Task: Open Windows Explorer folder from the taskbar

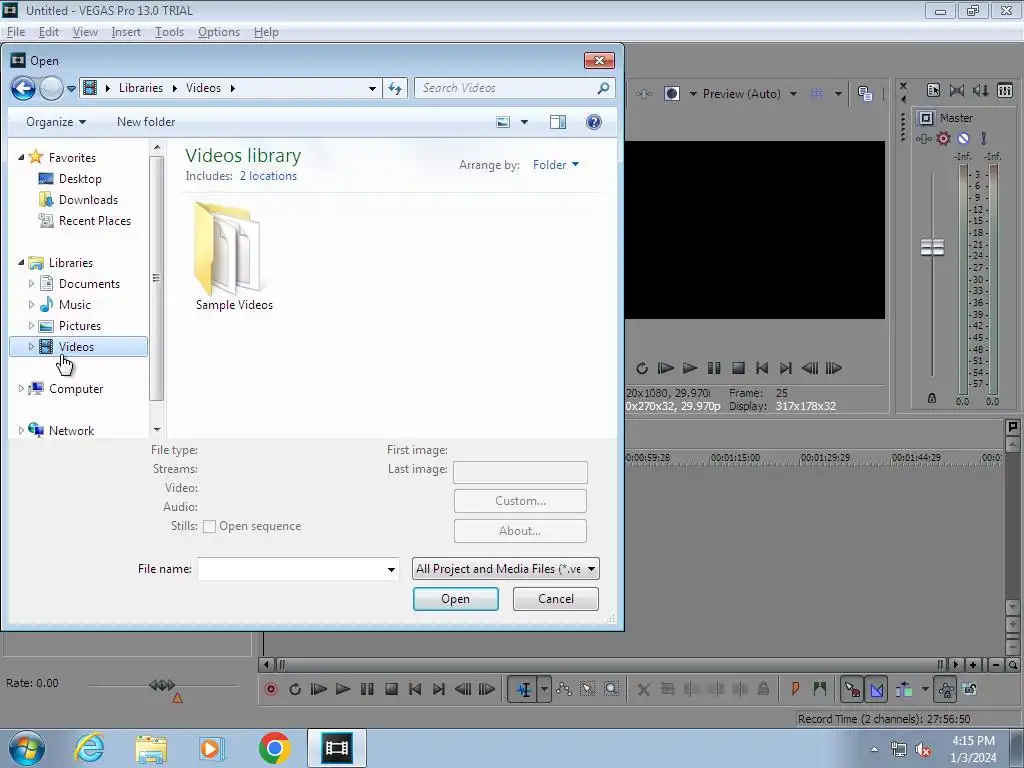Action: 151,748
